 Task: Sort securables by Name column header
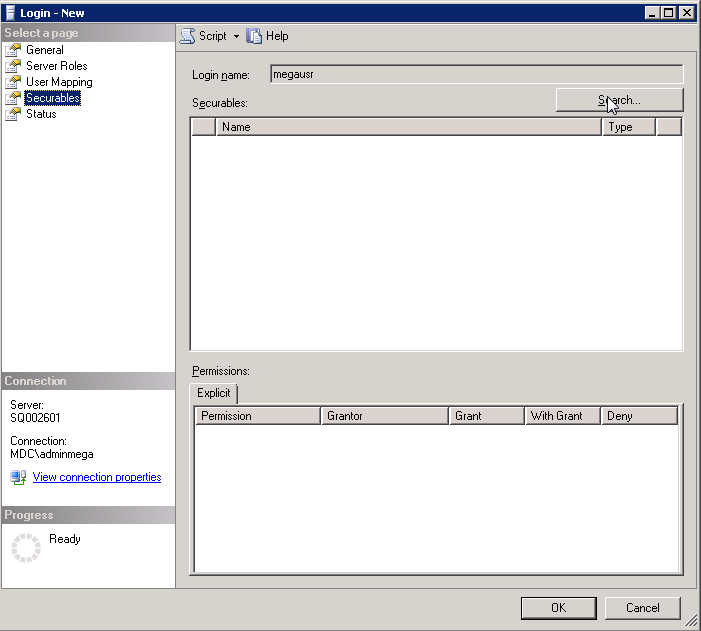(408, 127)
